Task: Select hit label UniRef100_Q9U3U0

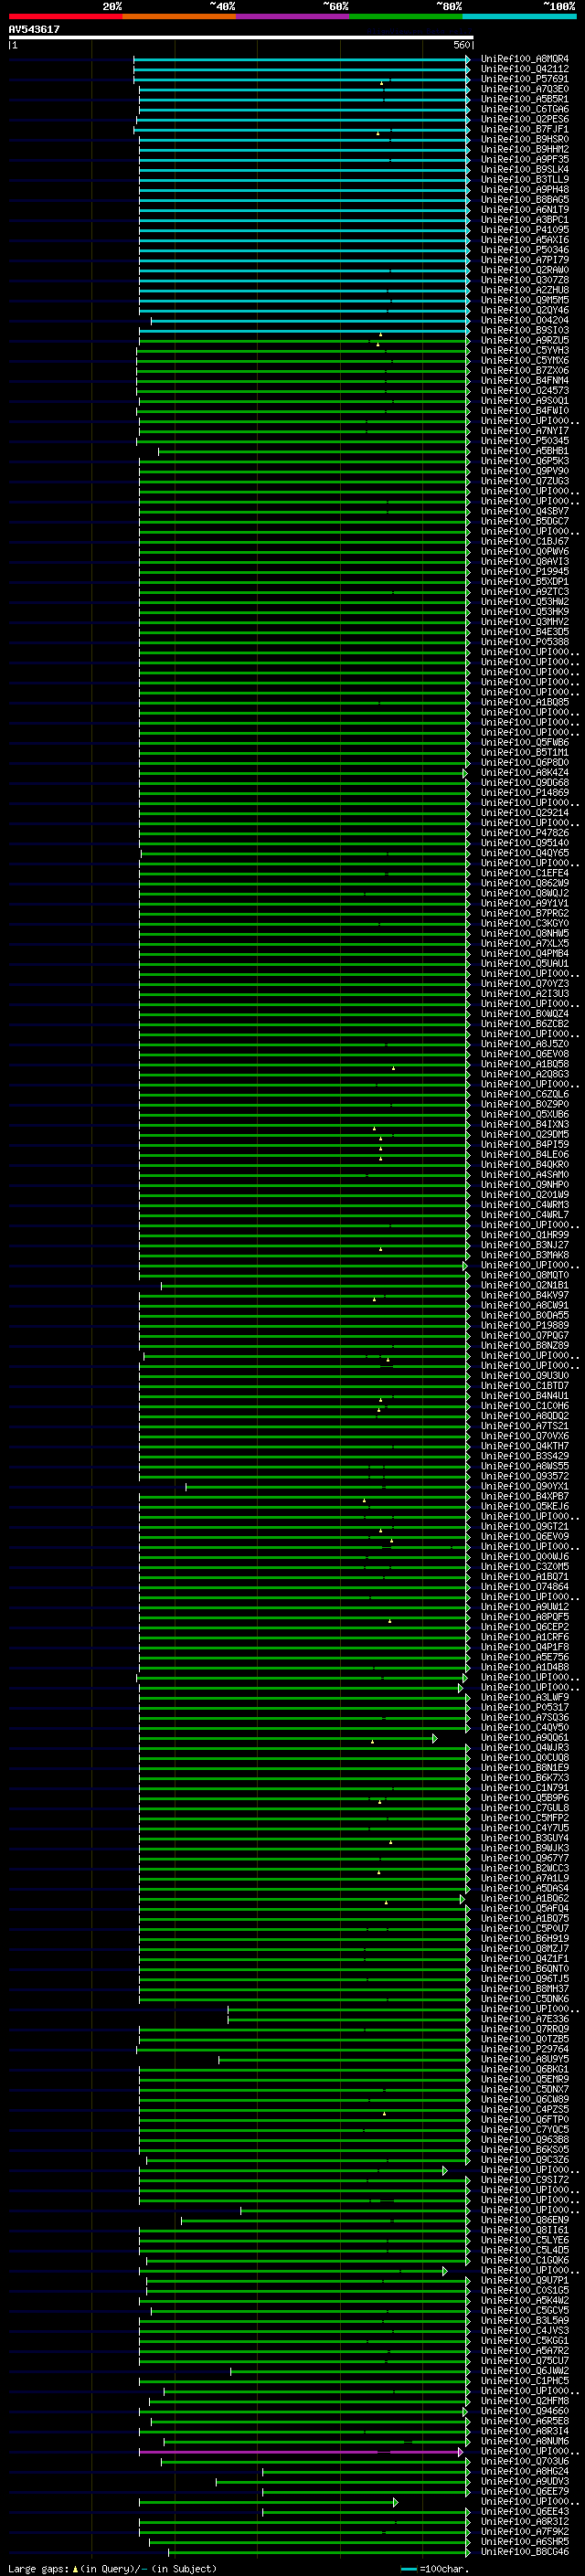Action: coord(525,1375)
